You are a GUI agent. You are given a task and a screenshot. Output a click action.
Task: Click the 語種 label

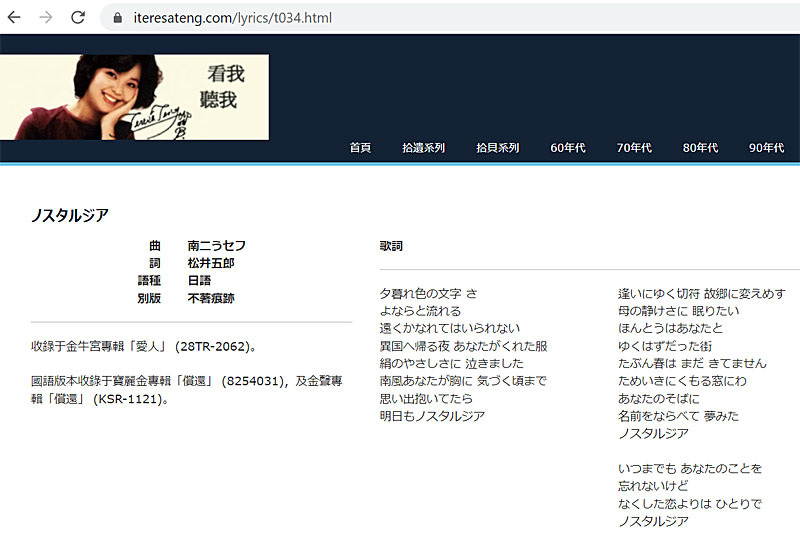[x=149, y=280]
